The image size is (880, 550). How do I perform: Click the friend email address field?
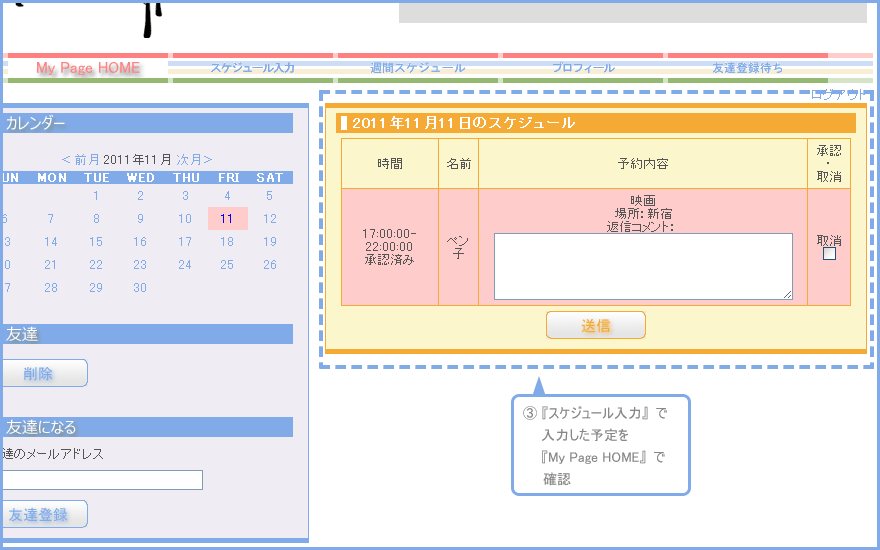click(102, 480)
